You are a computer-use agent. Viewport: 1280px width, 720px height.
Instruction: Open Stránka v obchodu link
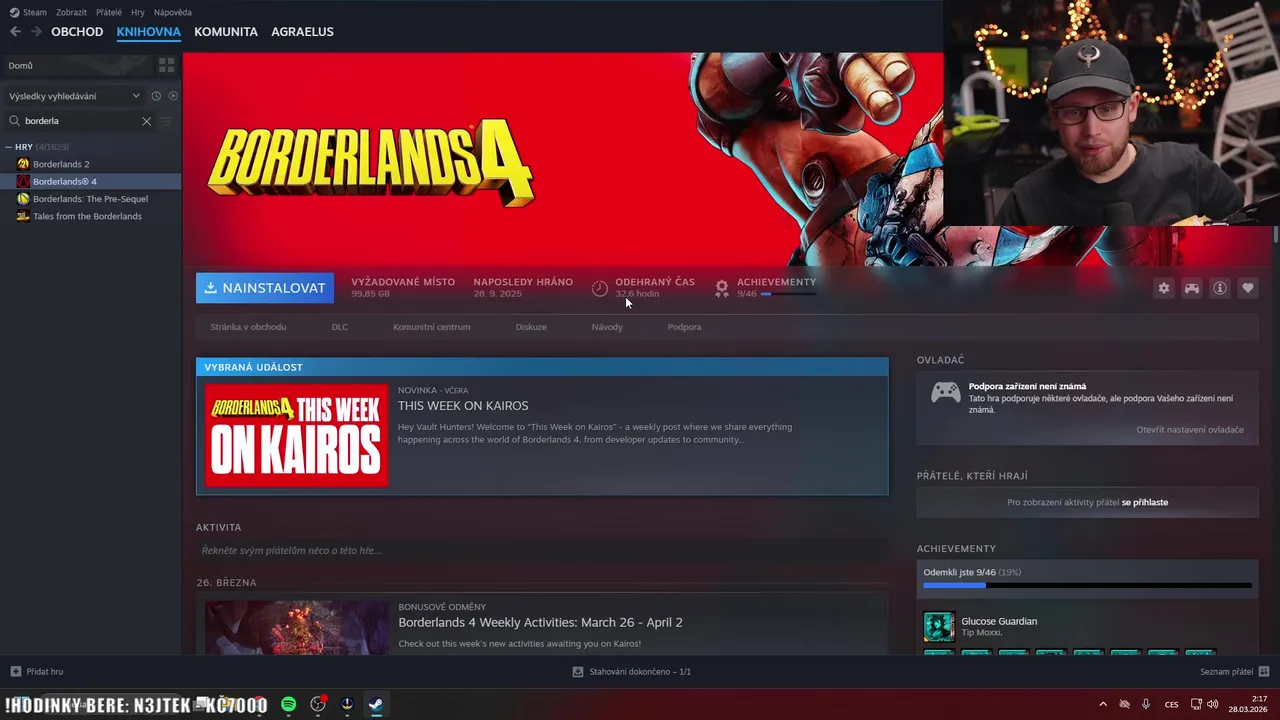(248, 327)
